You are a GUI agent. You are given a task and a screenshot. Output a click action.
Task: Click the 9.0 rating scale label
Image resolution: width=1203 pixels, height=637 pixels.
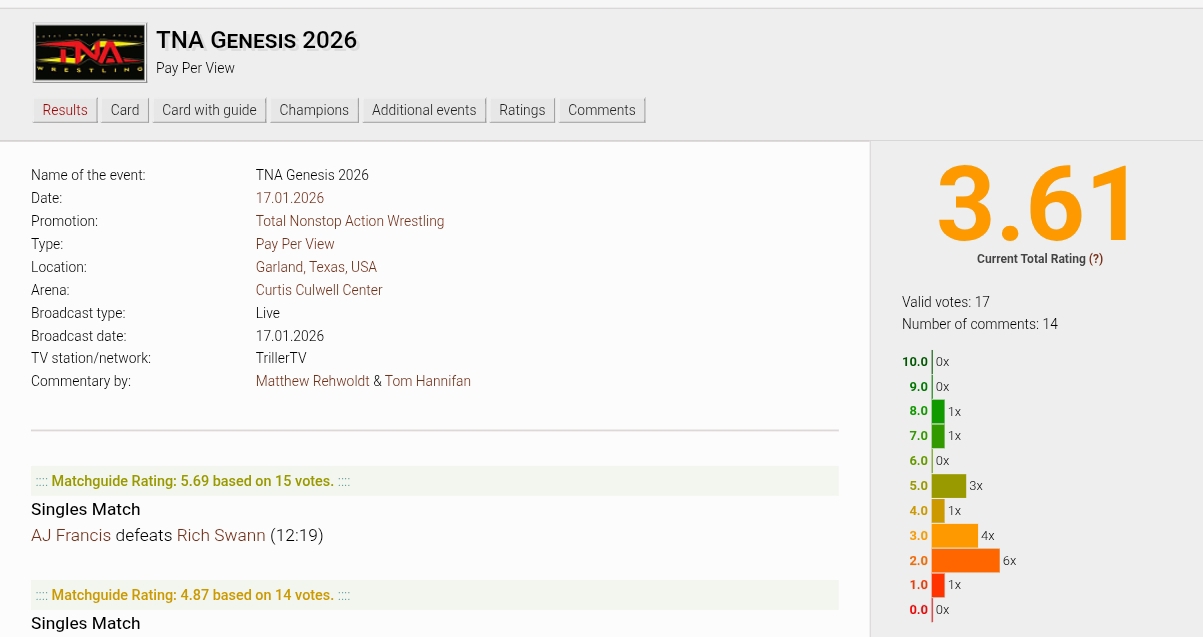[918, 387]
